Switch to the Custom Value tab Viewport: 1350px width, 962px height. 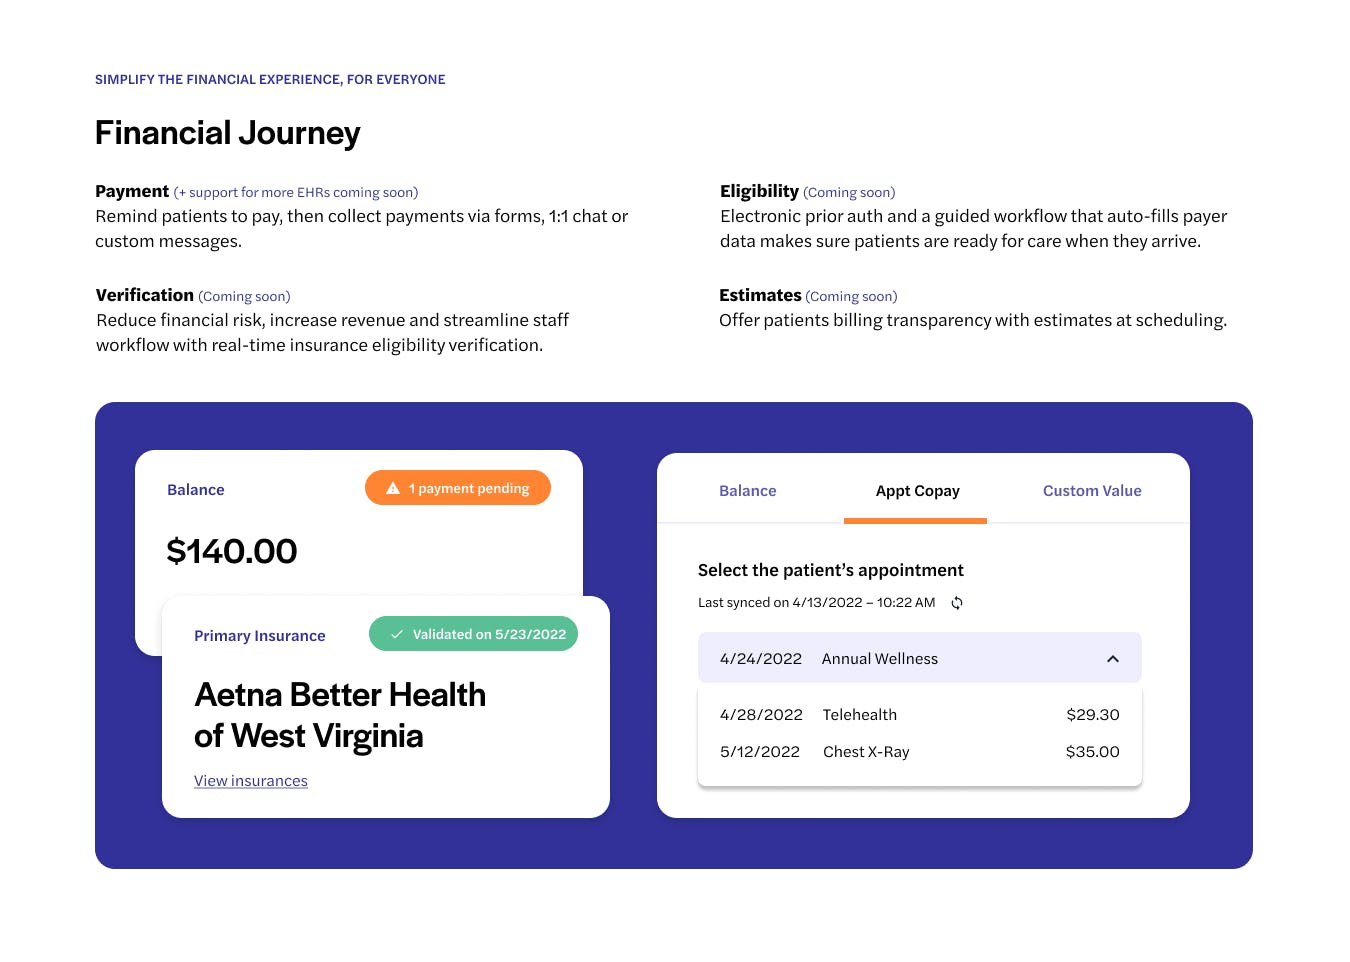tap(1092, 491)
